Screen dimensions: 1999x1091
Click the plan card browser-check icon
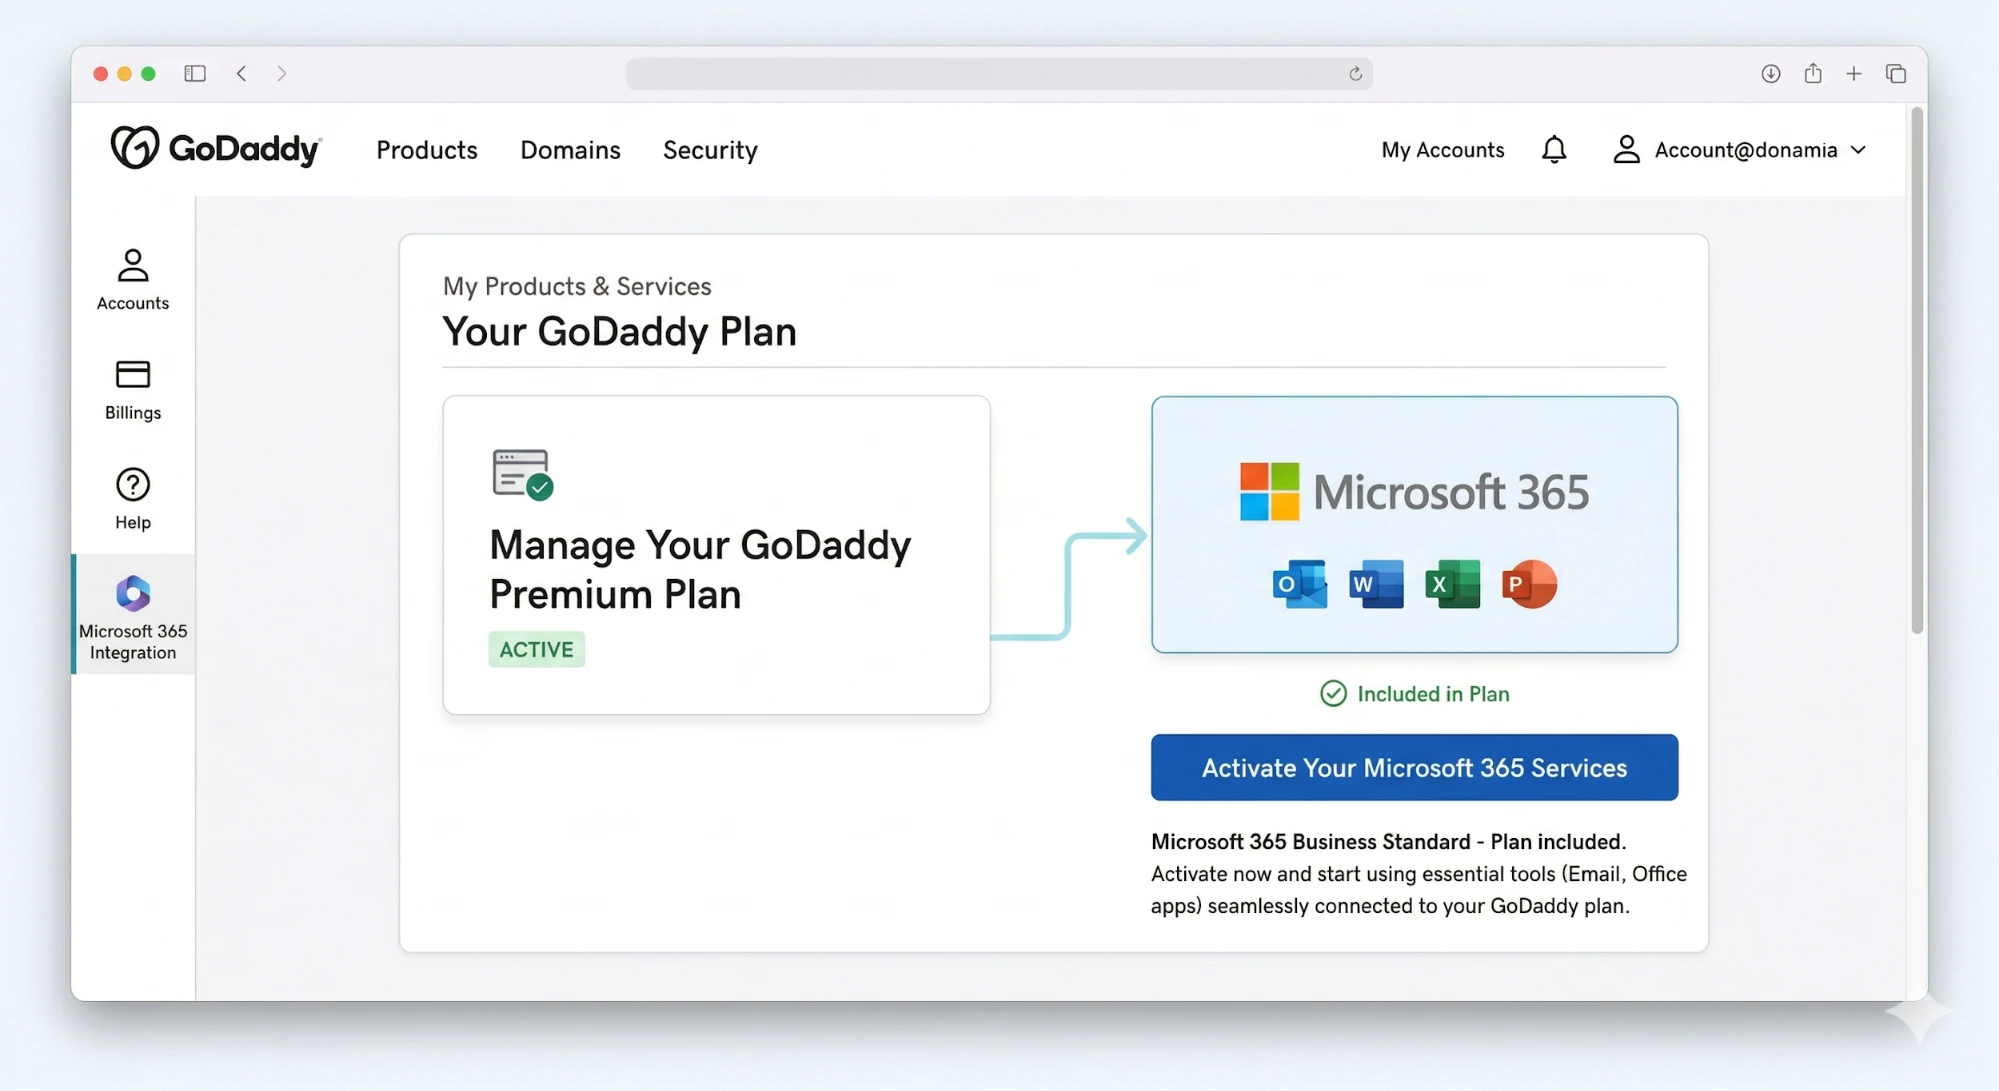point(522,474)
